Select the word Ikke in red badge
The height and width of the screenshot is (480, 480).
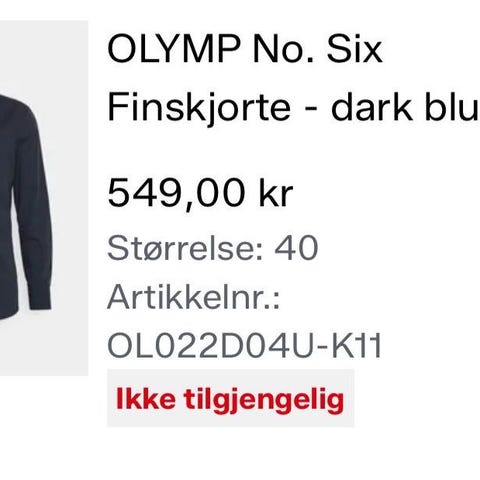[146, 398]
